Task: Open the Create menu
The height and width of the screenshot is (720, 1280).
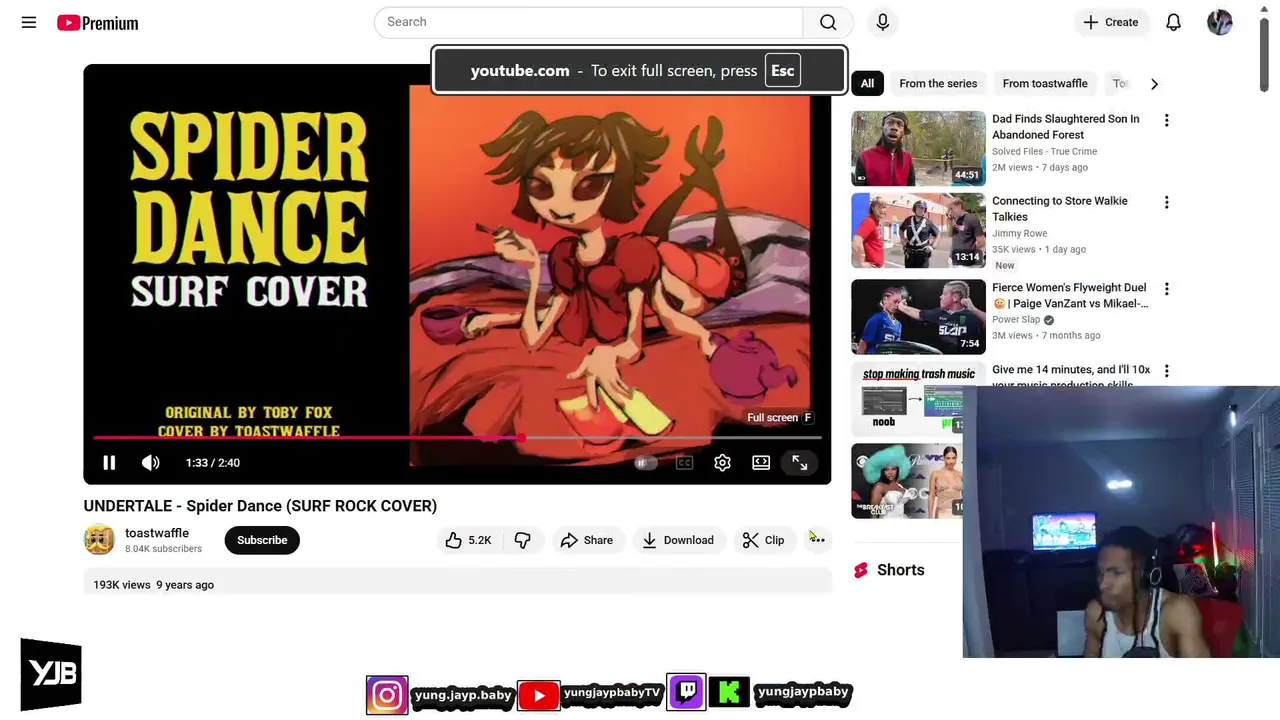Action: pos(1110,22)
